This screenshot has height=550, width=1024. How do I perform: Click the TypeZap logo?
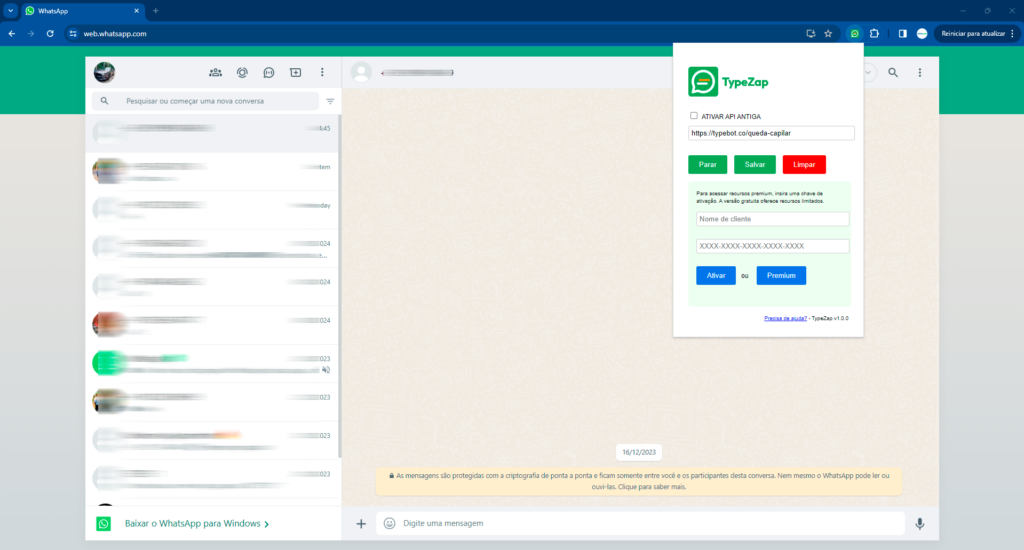[x=728, y=82]
